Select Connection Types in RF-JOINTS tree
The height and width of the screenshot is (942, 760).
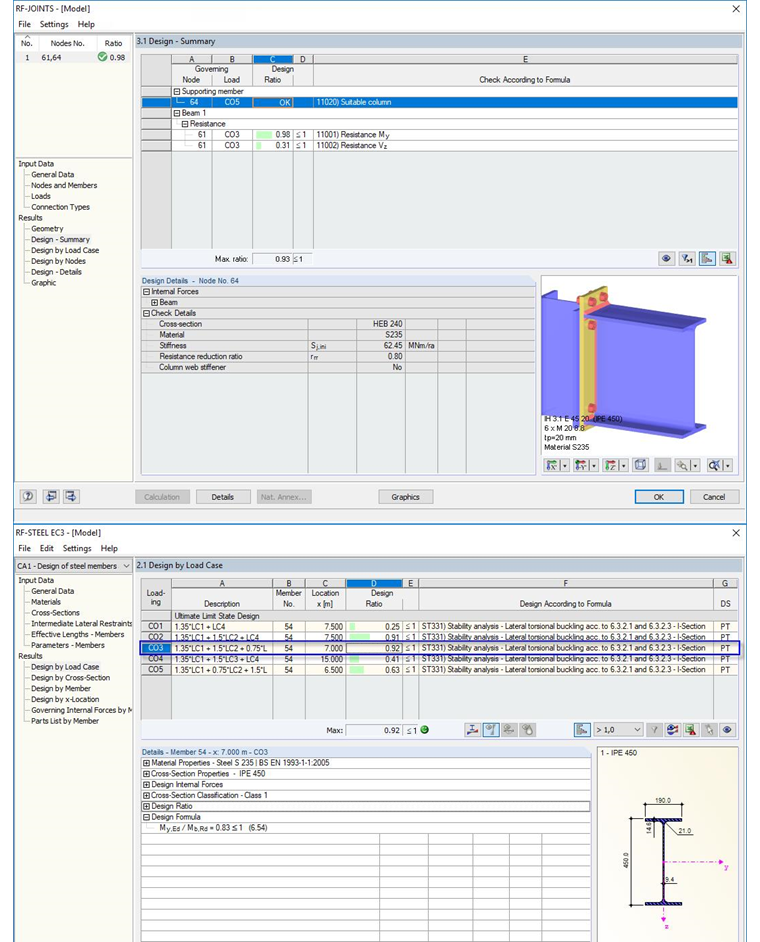(x=60, y=207)
